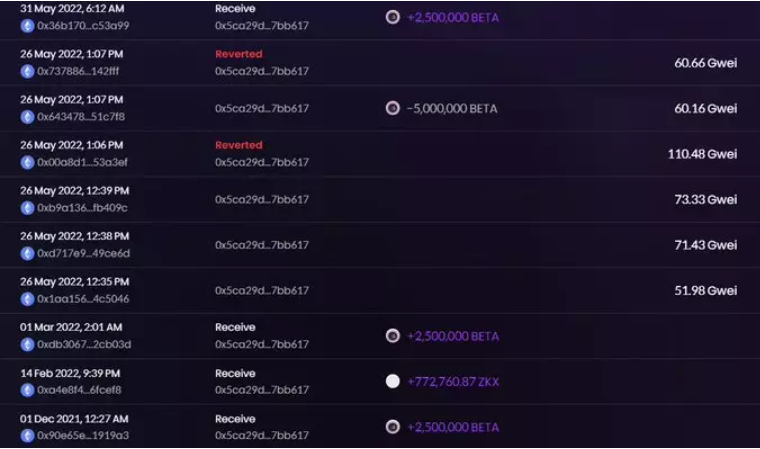The width and height of the screenshot is (760, 449).
Task: Click the 110.48 Gwei gas value
Action: (702, 154)
